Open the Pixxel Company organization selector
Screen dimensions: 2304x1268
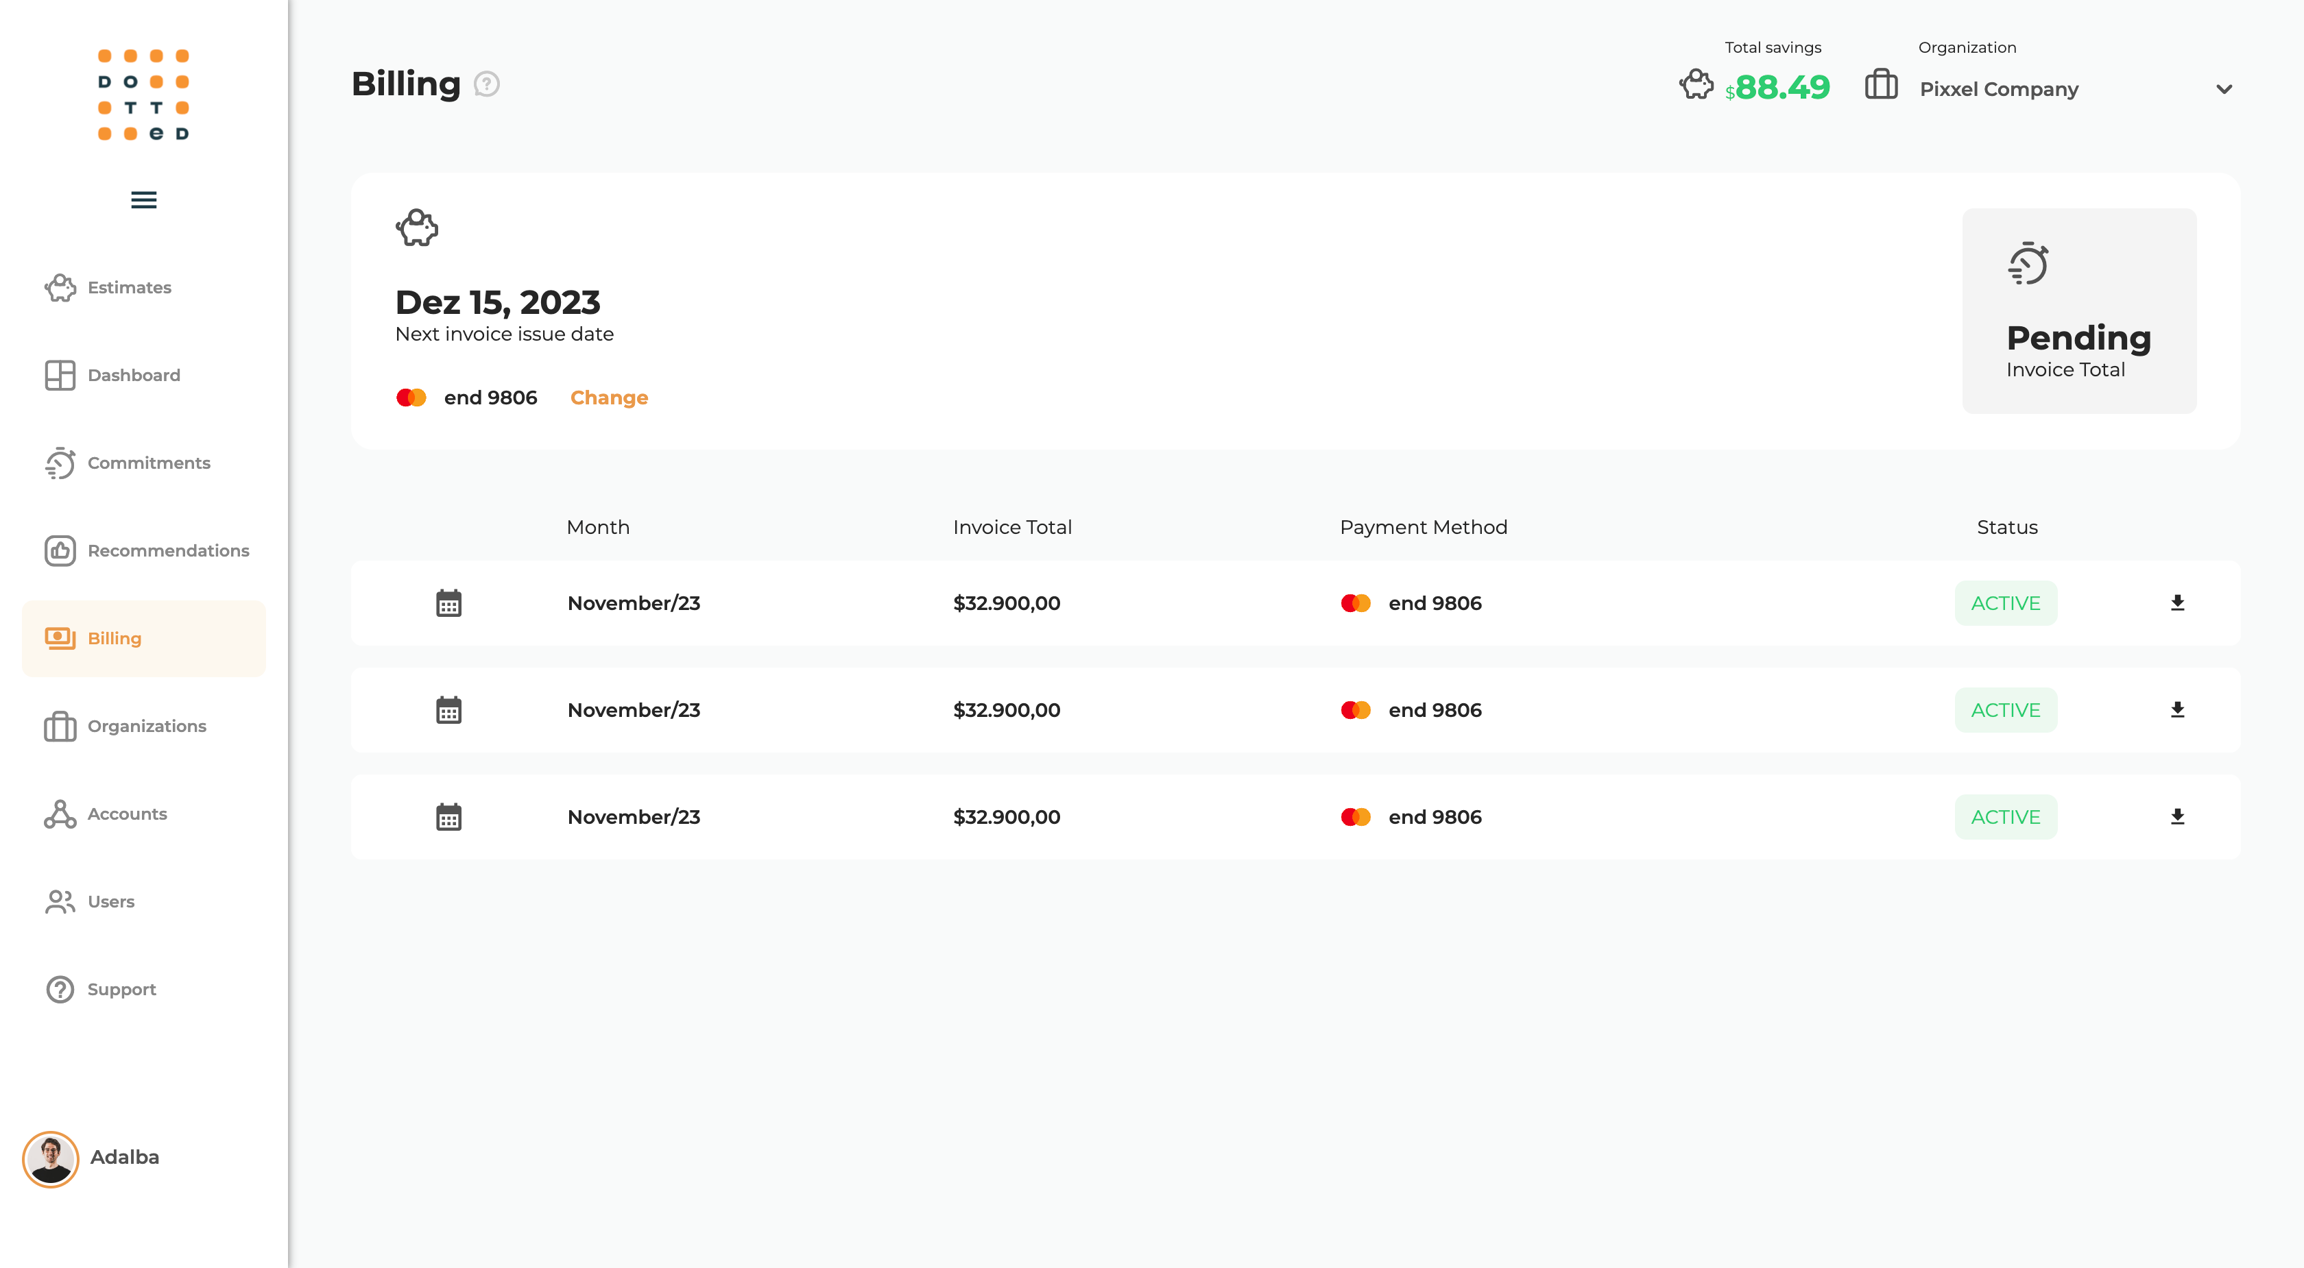(x=1999, y=89)
